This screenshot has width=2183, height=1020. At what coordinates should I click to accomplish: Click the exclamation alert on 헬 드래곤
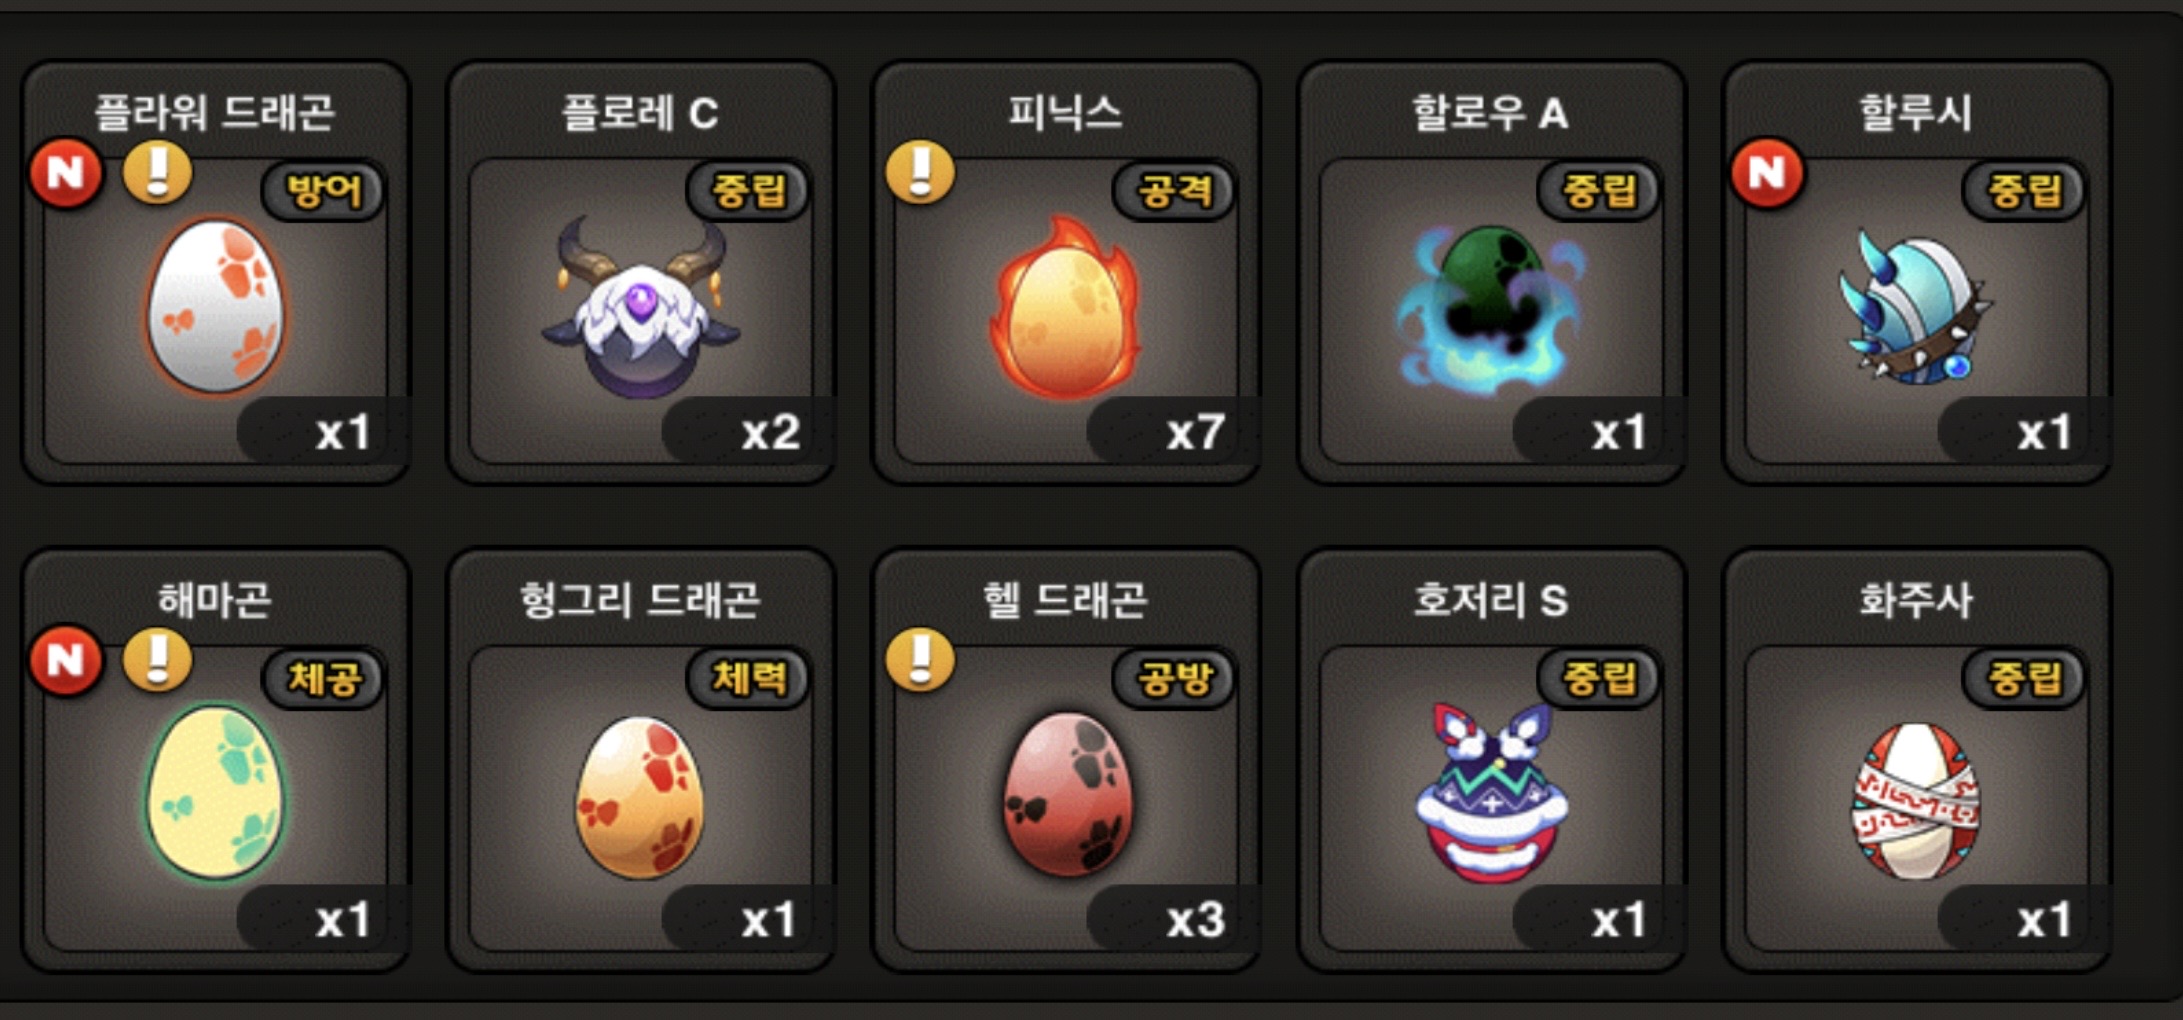pyautogui.click(x=920, y=660)
